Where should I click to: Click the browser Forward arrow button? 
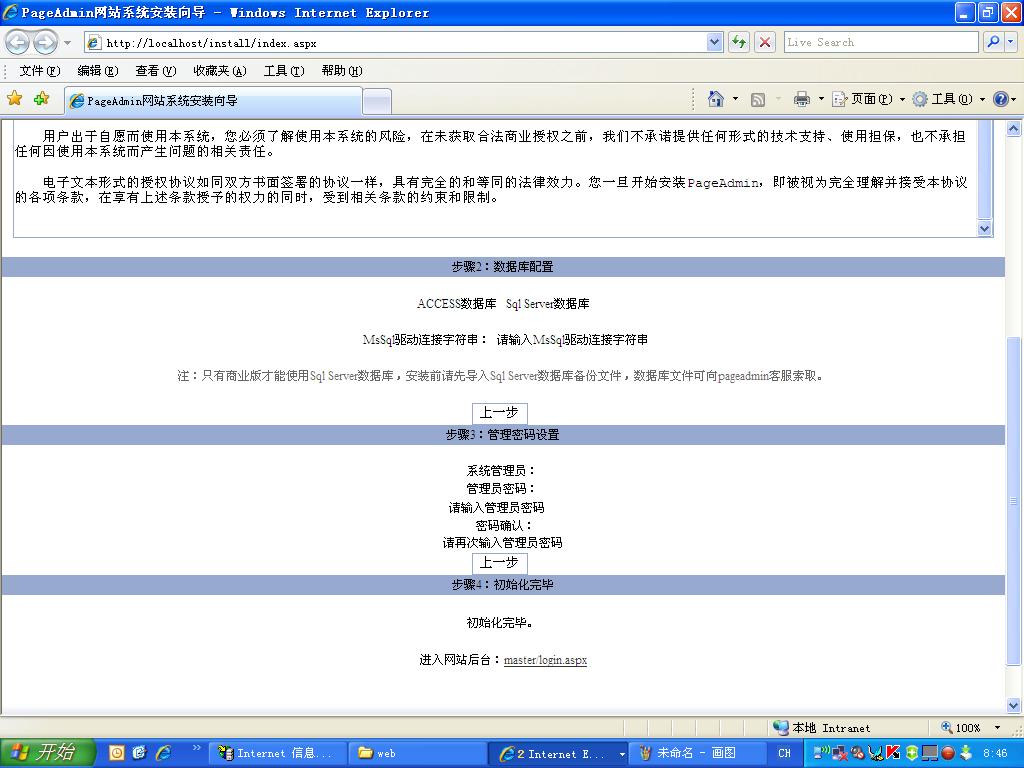coord(45,43)
